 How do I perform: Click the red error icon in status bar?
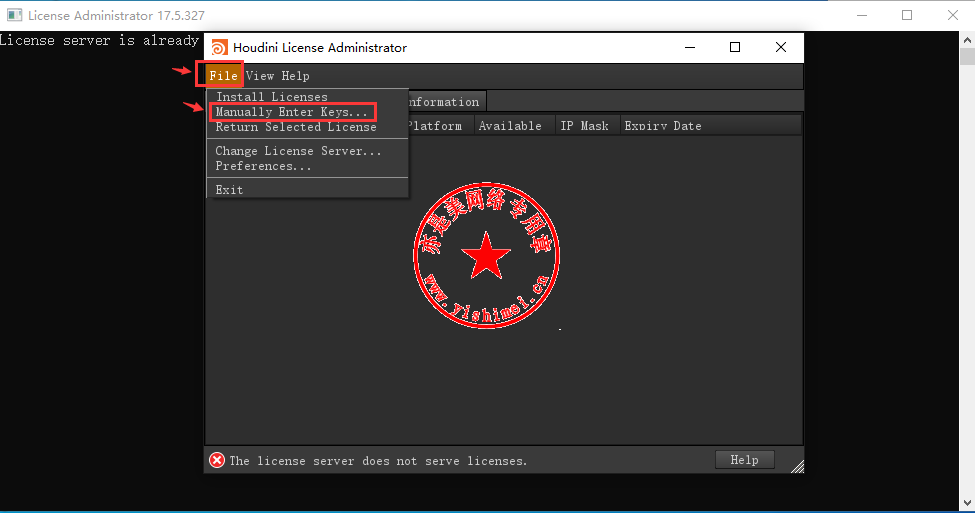[x=217, y=460]
